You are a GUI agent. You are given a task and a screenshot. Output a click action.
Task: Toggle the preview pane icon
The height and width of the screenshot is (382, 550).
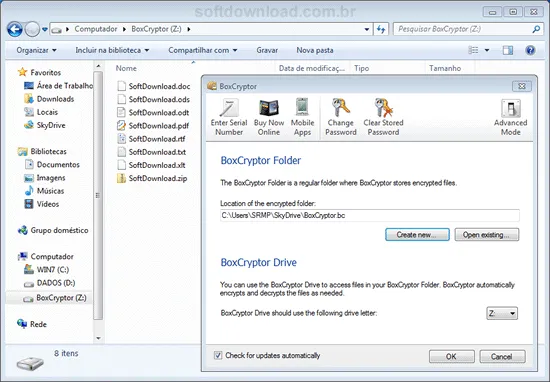pyautogui.click(x=508, y=50)
